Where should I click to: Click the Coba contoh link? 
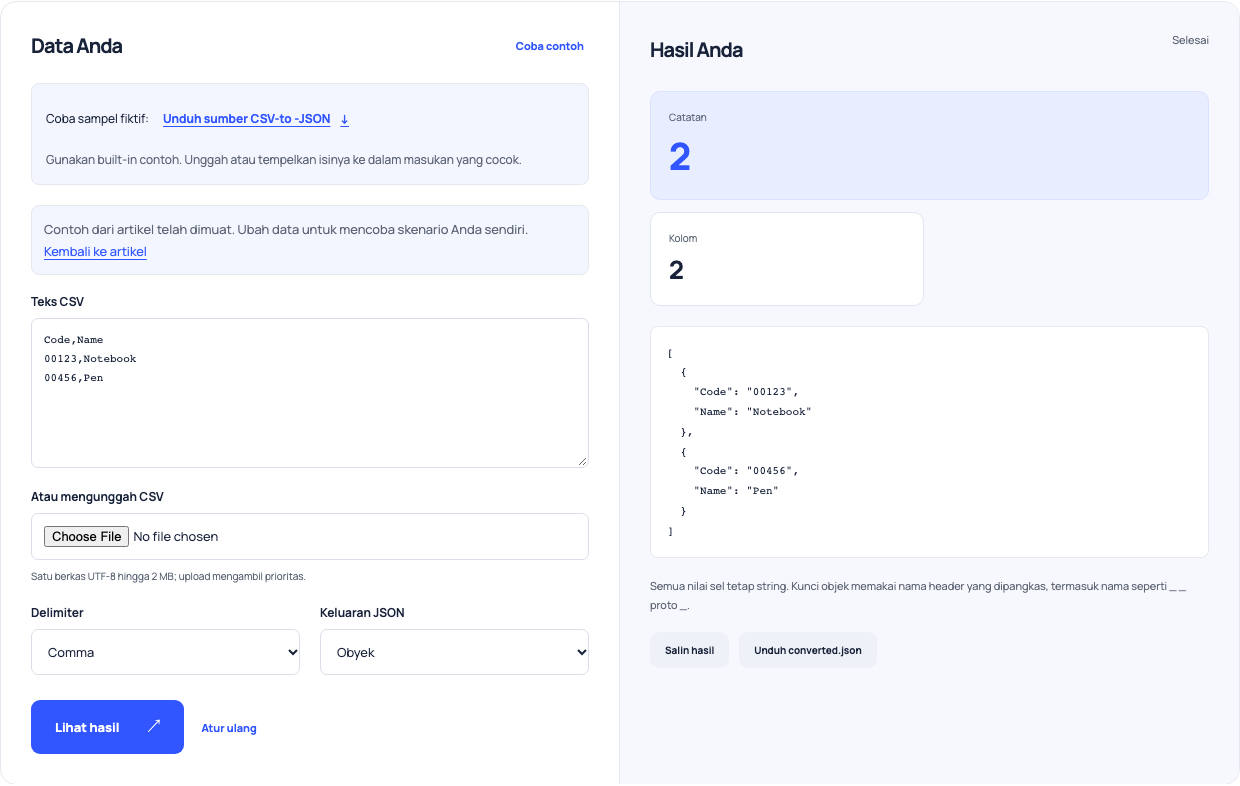(x=550, y=46)
